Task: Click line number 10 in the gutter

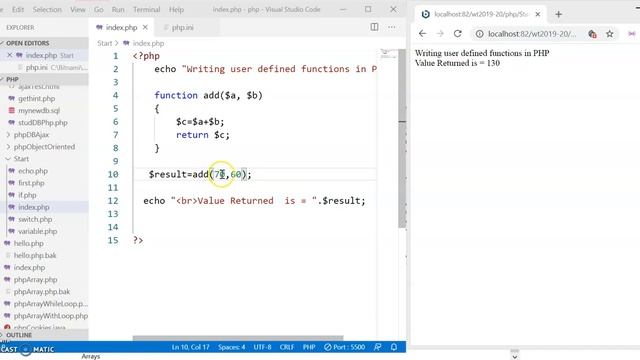Action: (x=113, y=174)
